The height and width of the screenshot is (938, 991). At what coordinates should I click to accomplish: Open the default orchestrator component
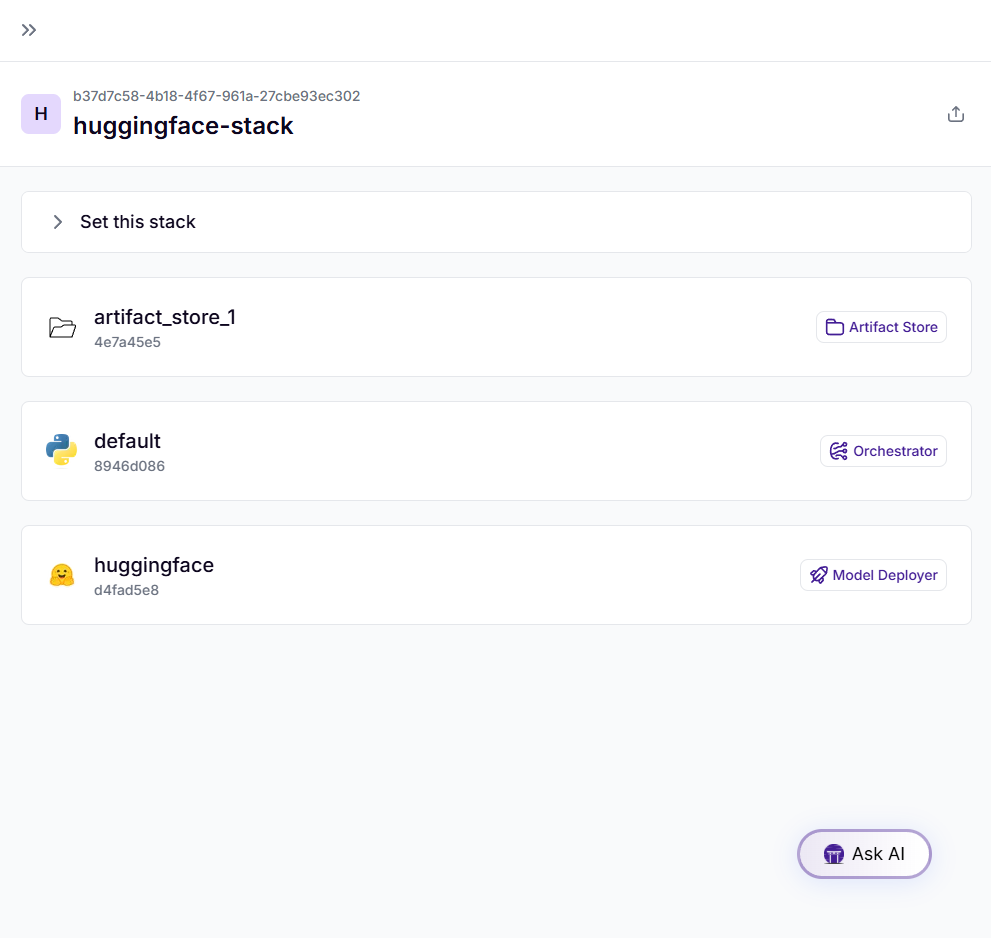[127, 441]
